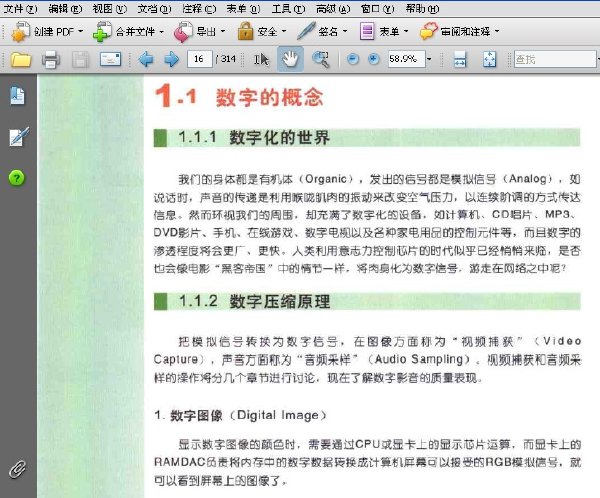Click the fit width scrolling icon
The width and height of the screenshot is (600, 498).
[460, 60]
